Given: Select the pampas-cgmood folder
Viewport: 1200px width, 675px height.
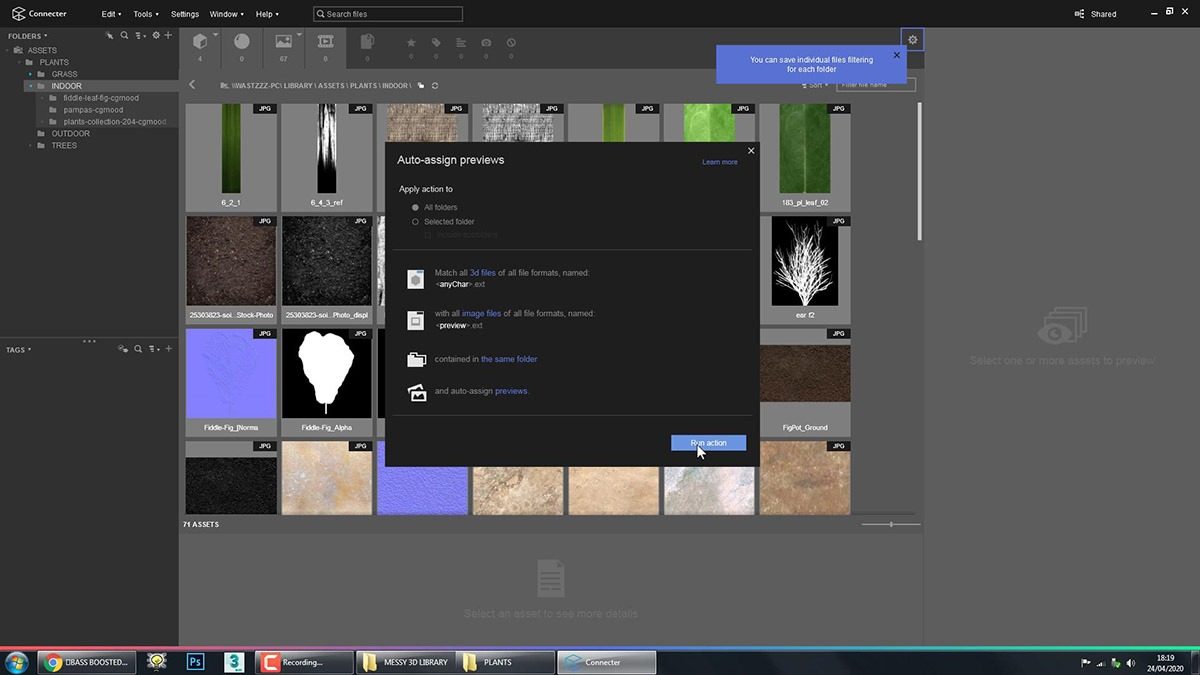Looking at the screenshot, I should (93, 110).
